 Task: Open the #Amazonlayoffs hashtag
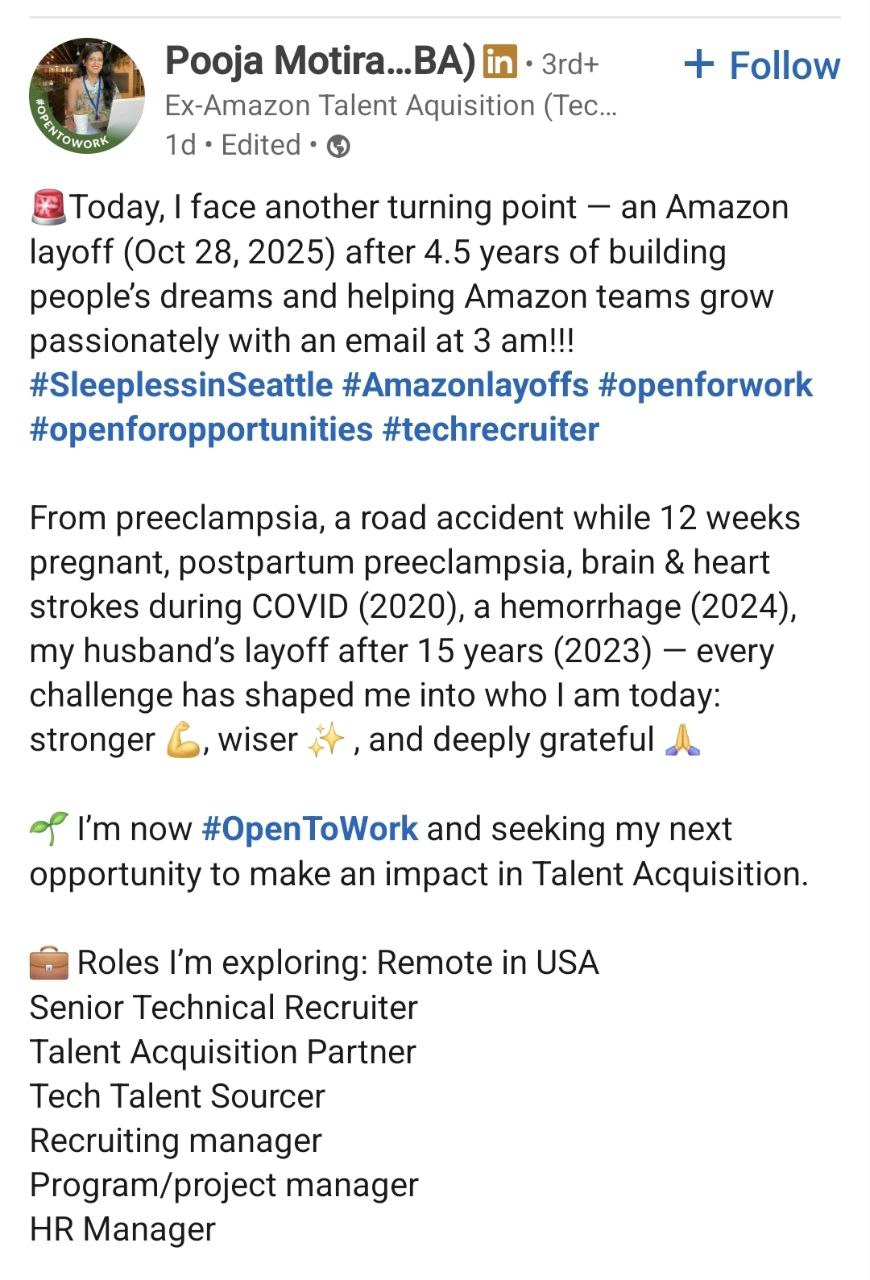click(x=466, y=385)
